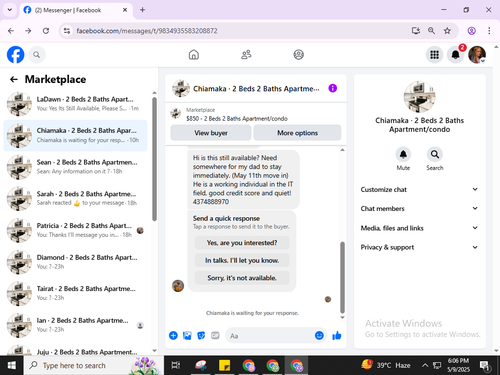
Task: Open Sticky Notes from the taskbar
Action: 224,365
